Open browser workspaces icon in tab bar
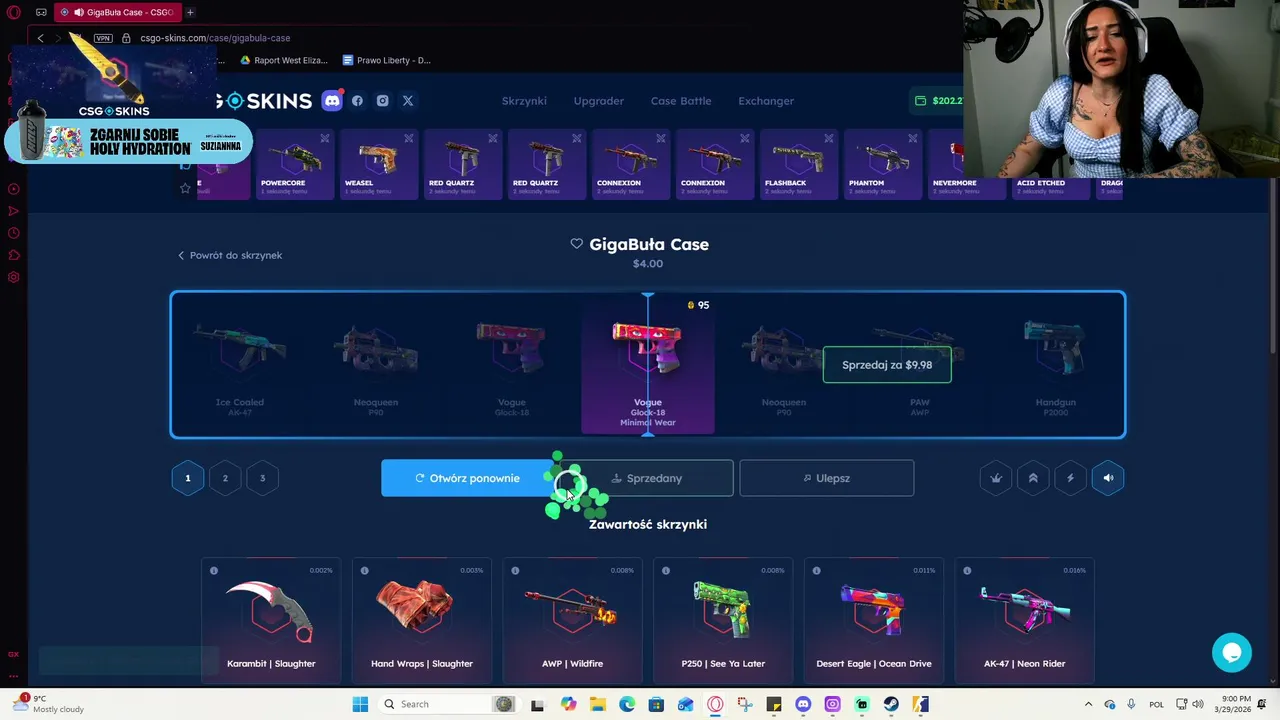The height and width of the screenshot is (720, 1280). [41, 12]
